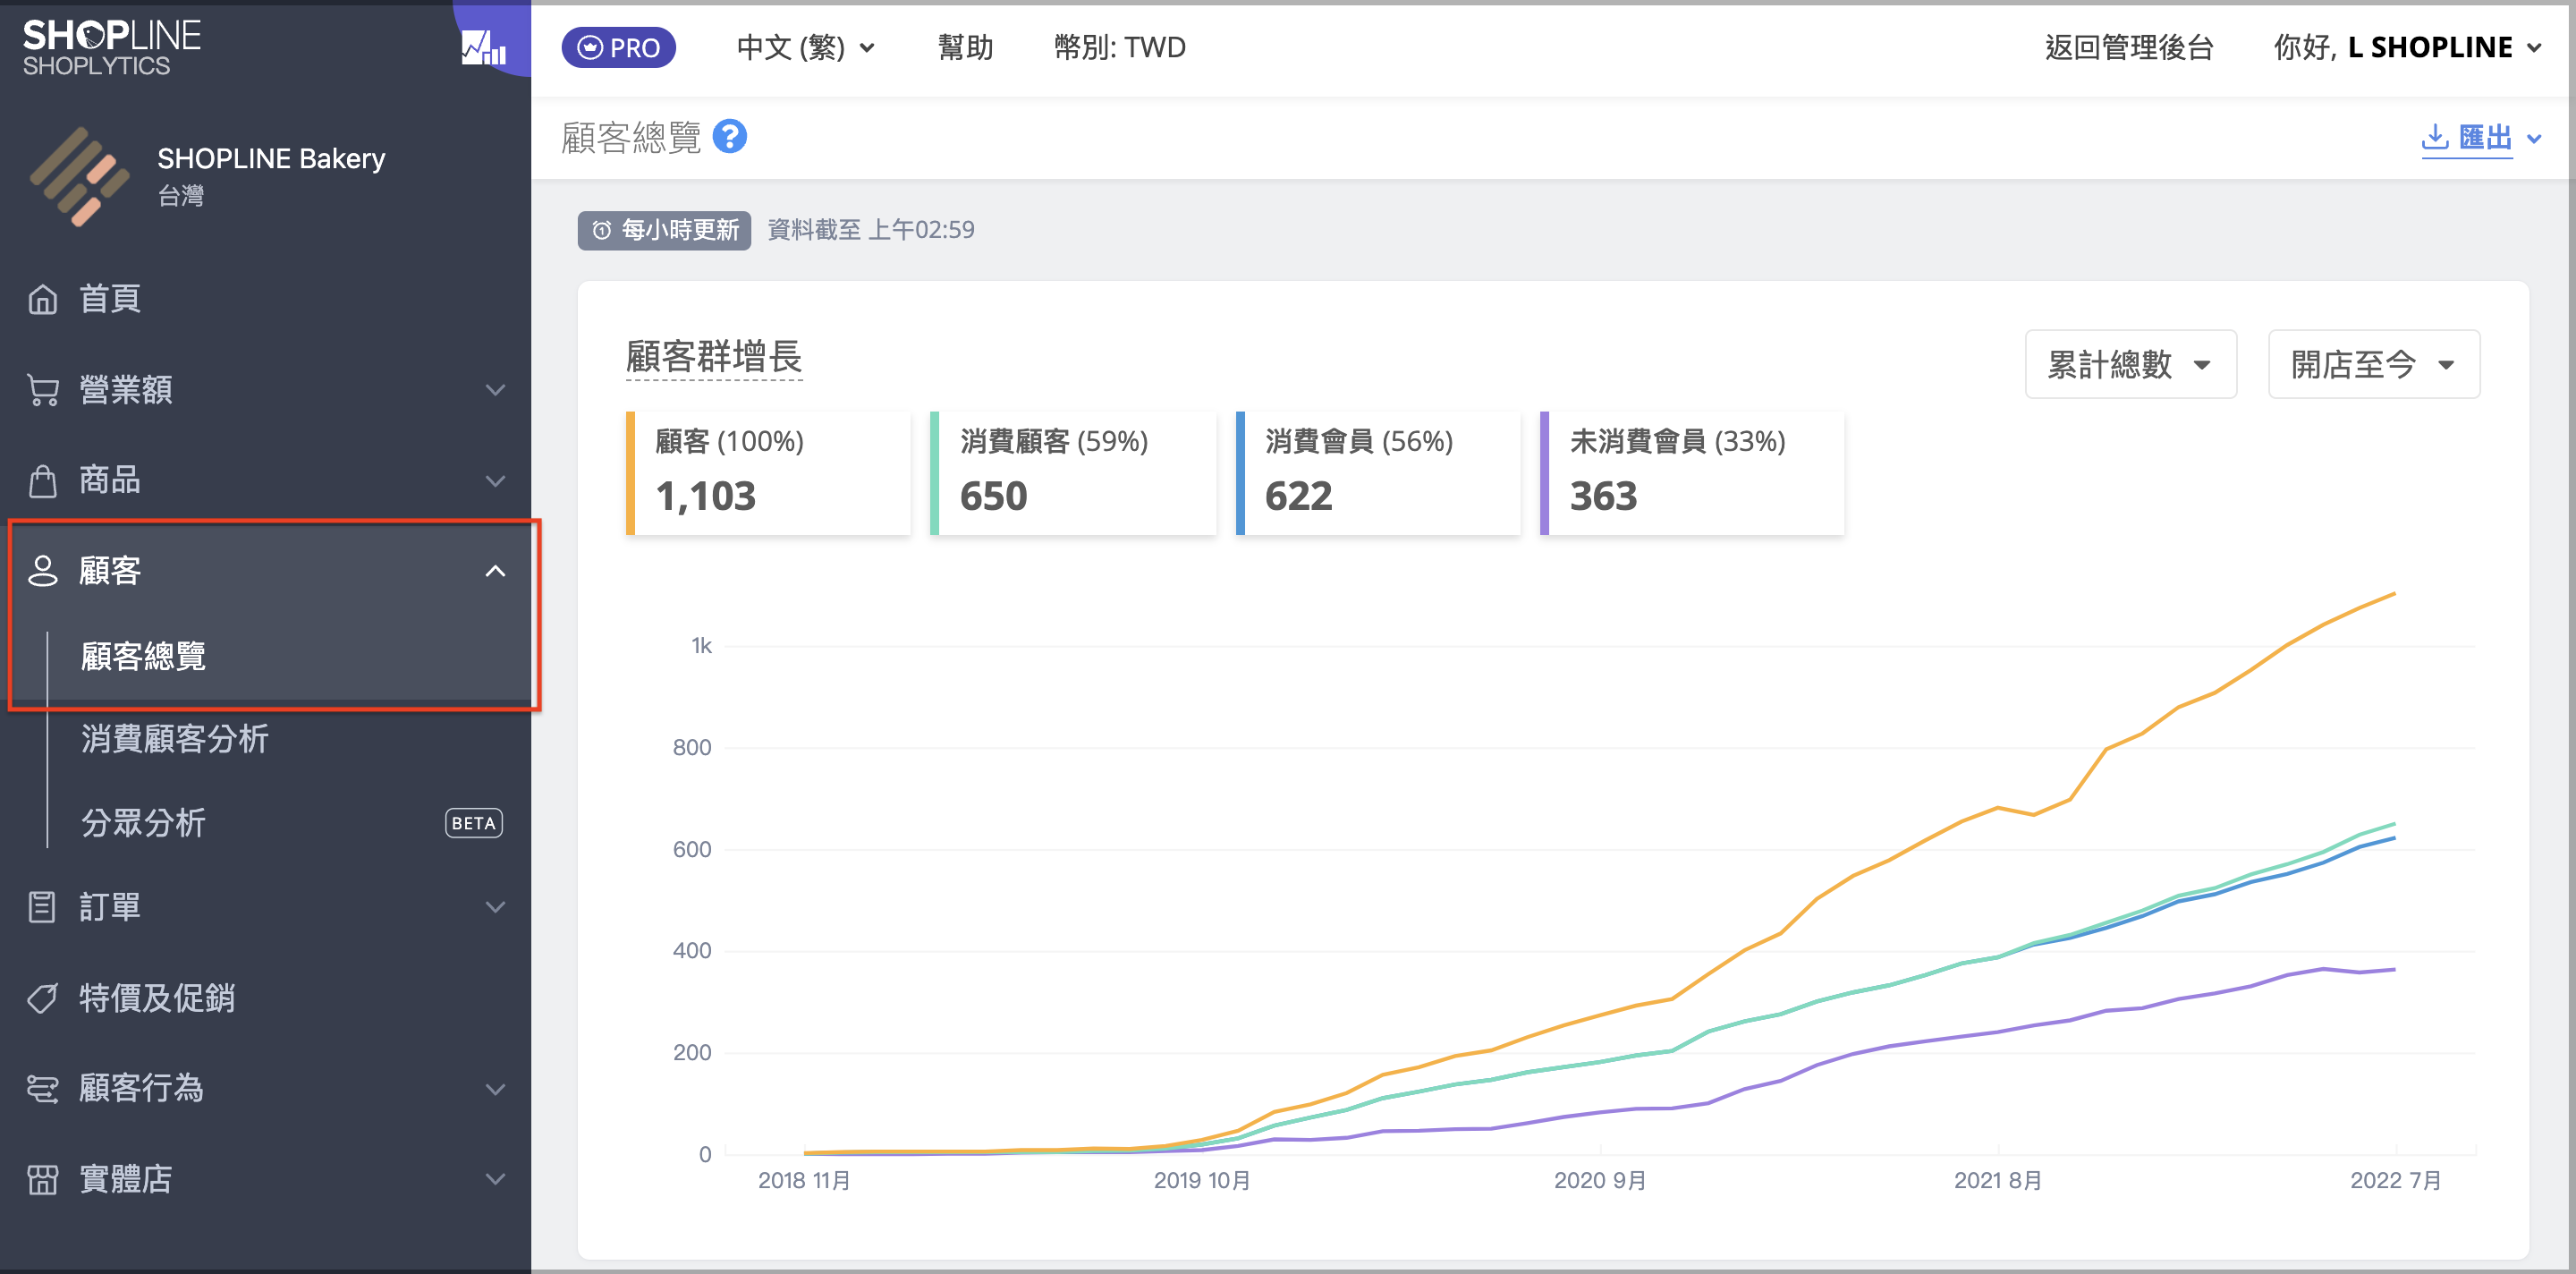This screenshot has height=1274, width=2576.
Task: Click the 幫助 help link
Action: pyautogui.click(x=965, y=47)
